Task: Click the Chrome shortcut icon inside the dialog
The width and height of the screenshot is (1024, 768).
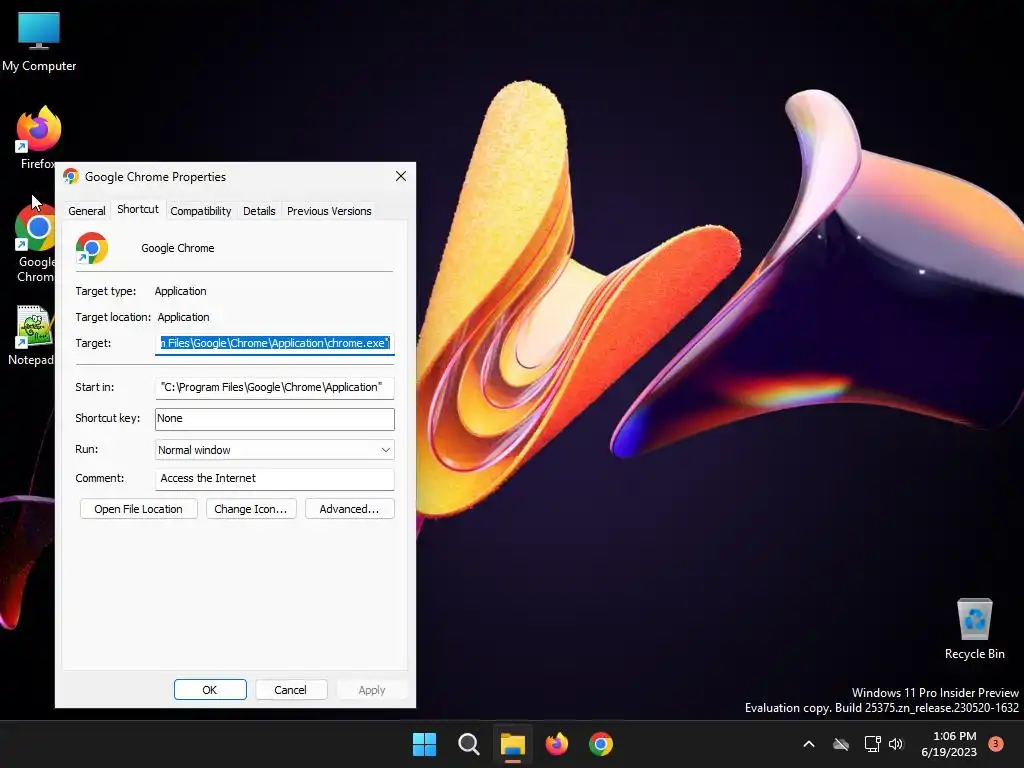Action: pos(91,248)
